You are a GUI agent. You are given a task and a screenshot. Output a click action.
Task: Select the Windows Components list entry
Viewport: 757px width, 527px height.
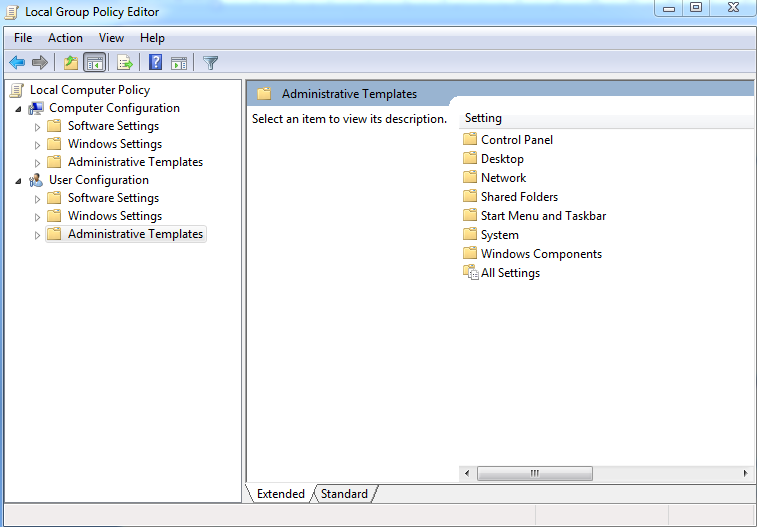(541, 254)
